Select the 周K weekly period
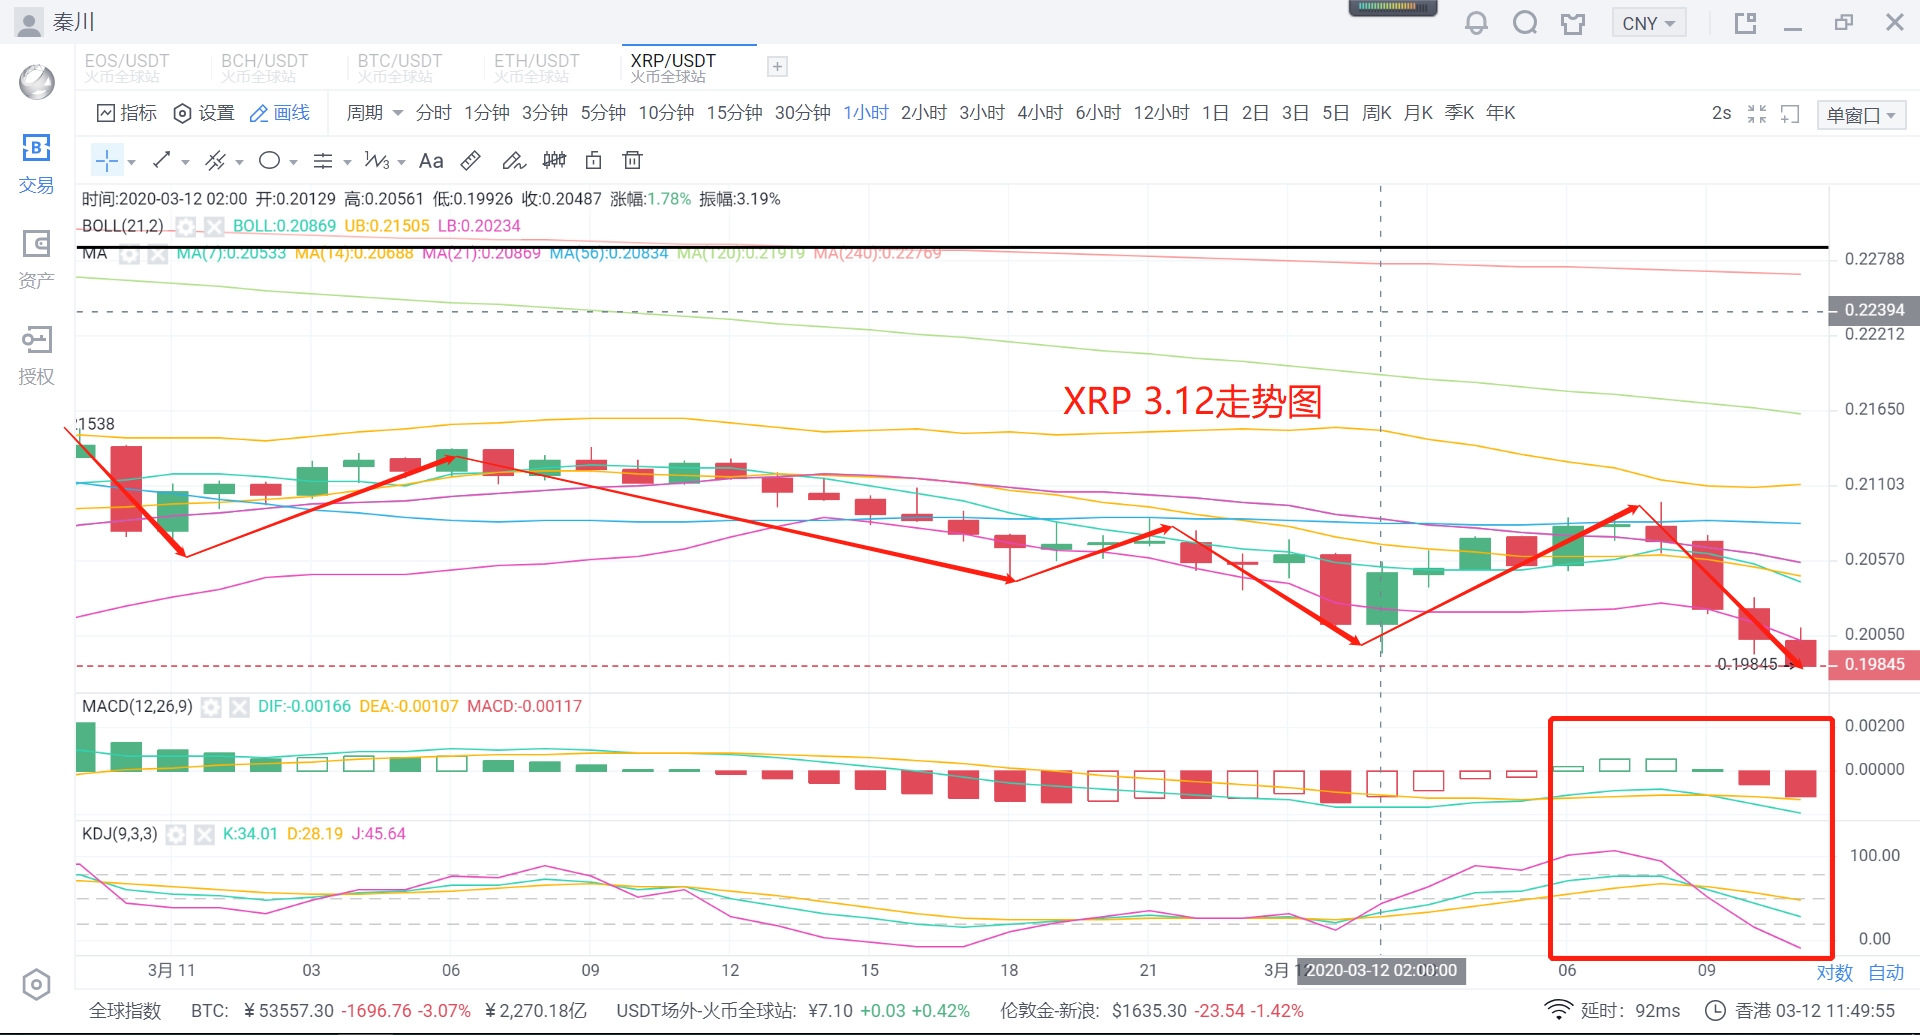 point(1376,113)
